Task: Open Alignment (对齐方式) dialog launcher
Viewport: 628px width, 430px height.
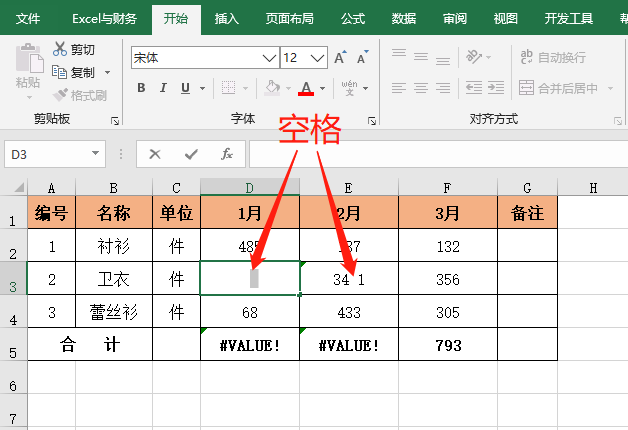Action: point(618,121)
